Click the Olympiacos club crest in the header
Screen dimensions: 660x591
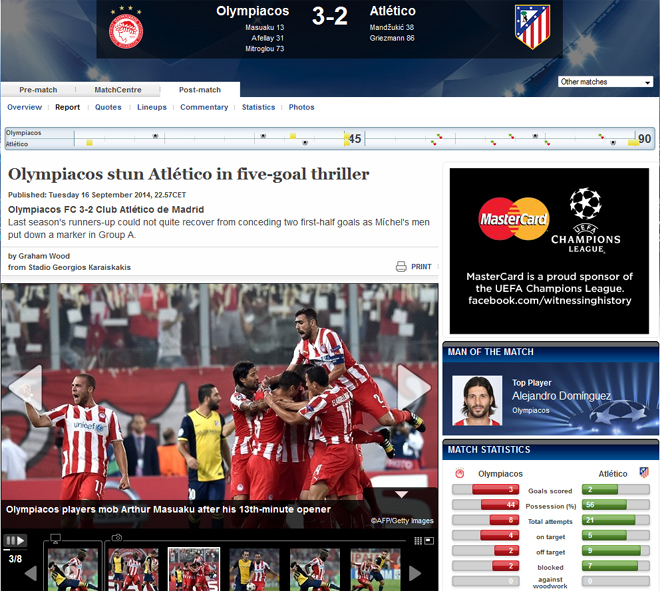126,30
